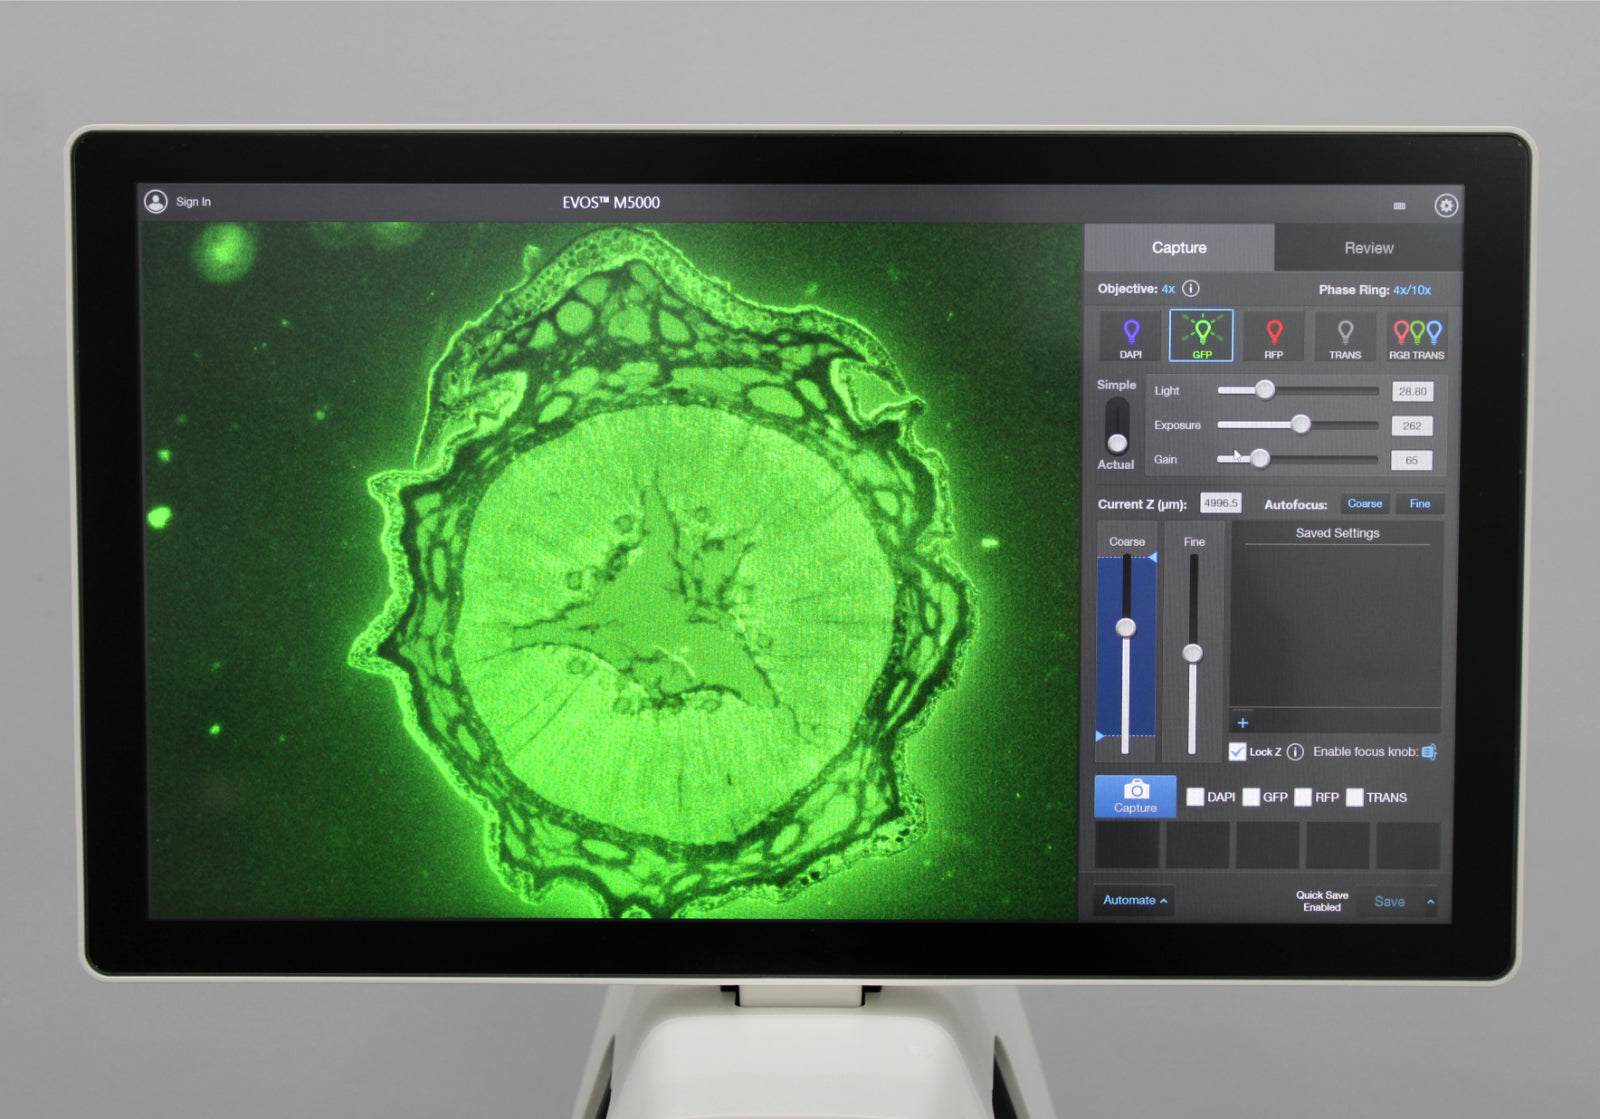Click the Exposure value field 262

point(1412,426)
